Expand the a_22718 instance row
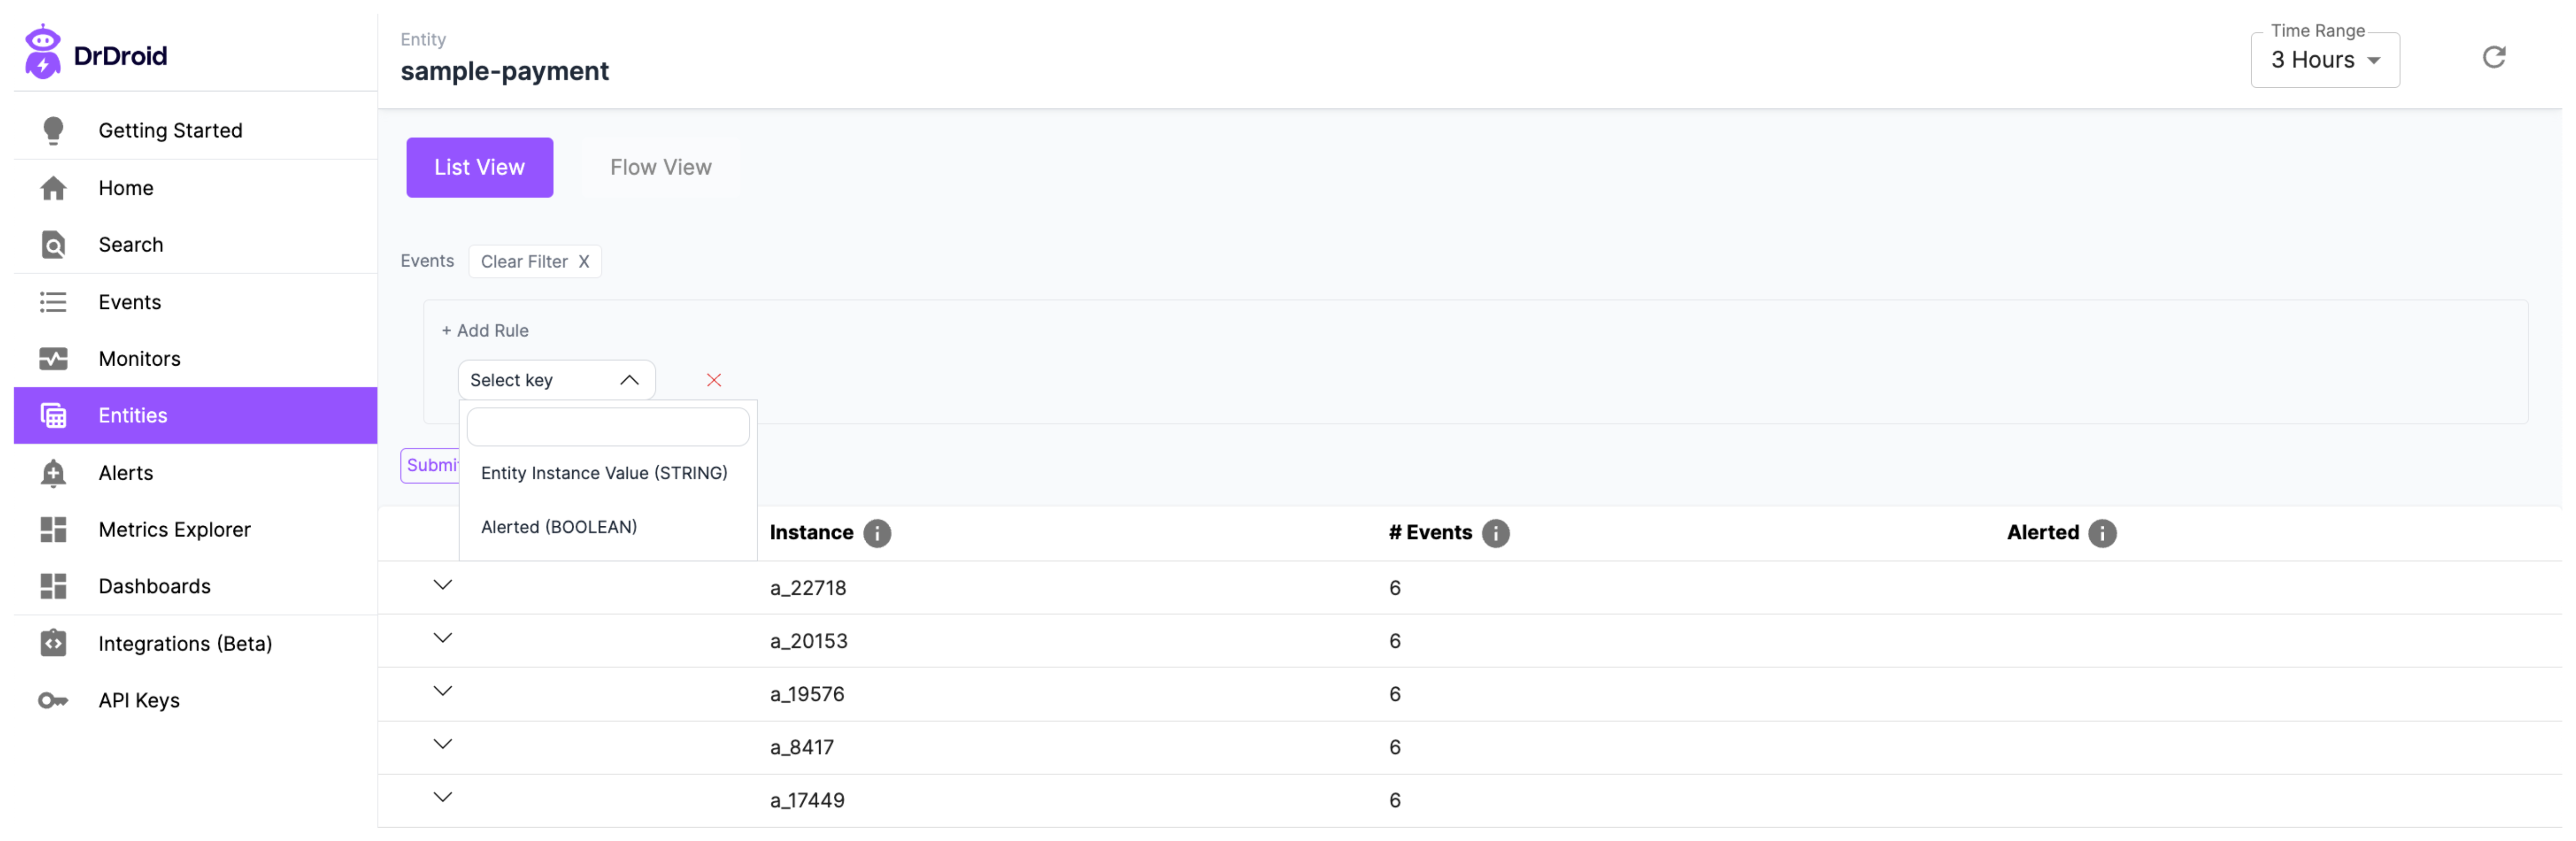The image size is (2576, 841). pos(442,586)
